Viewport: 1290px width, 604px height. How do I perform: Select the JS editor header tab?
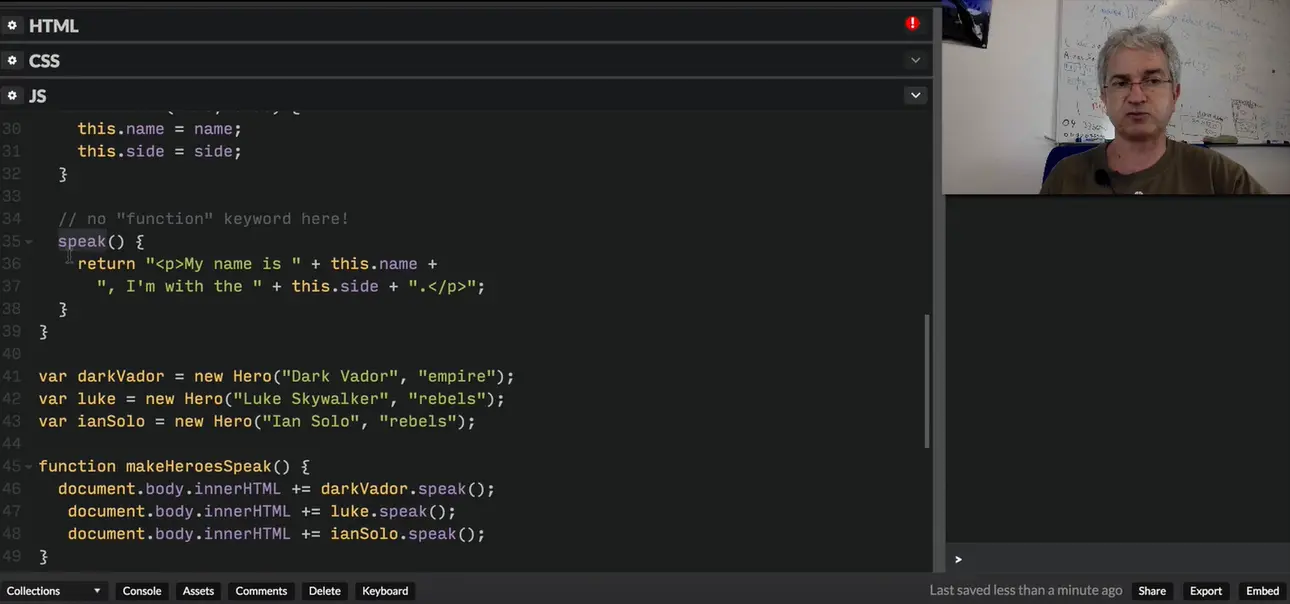37,96
